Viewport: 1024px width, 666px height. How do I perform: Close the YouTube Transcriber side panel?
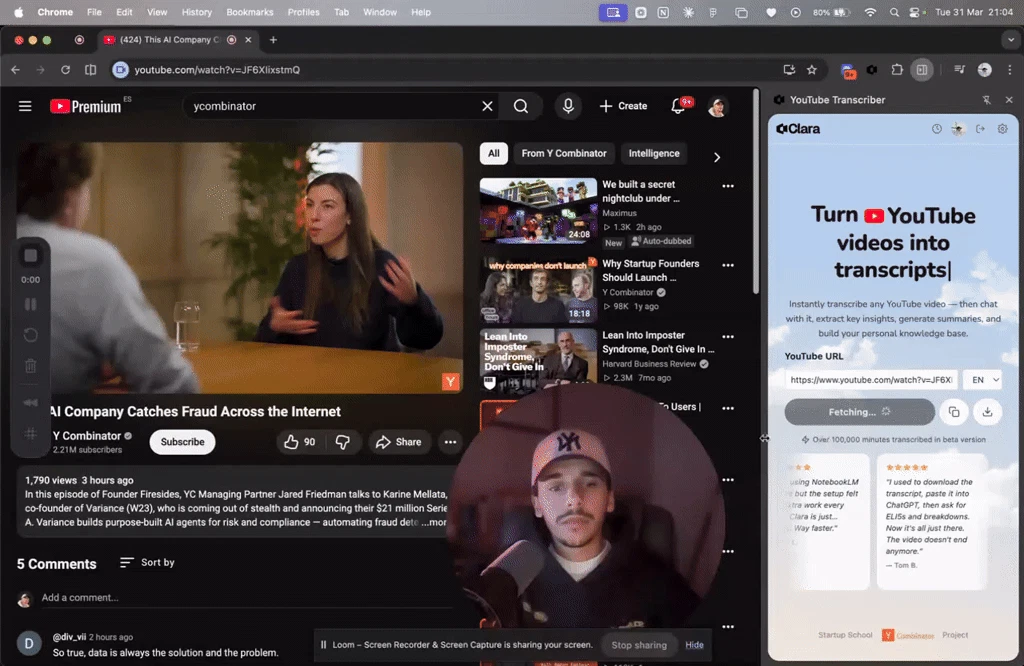[x=1009, y=100]
